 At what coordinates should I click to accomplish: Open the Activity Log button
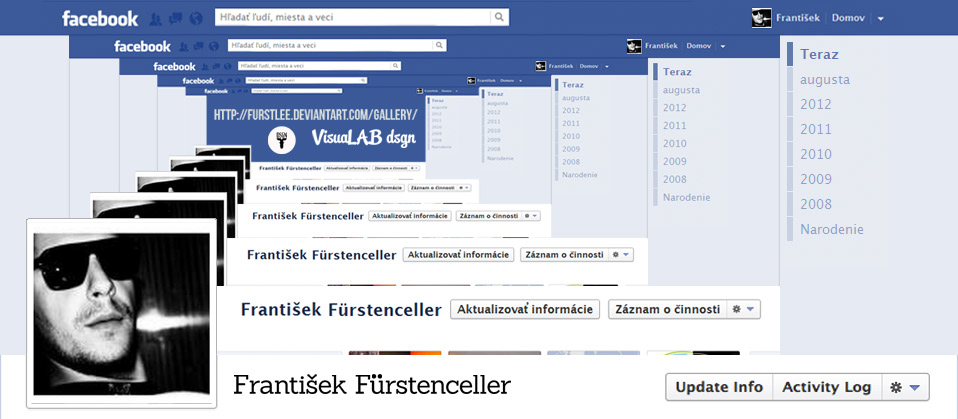[x=827, y=388]
